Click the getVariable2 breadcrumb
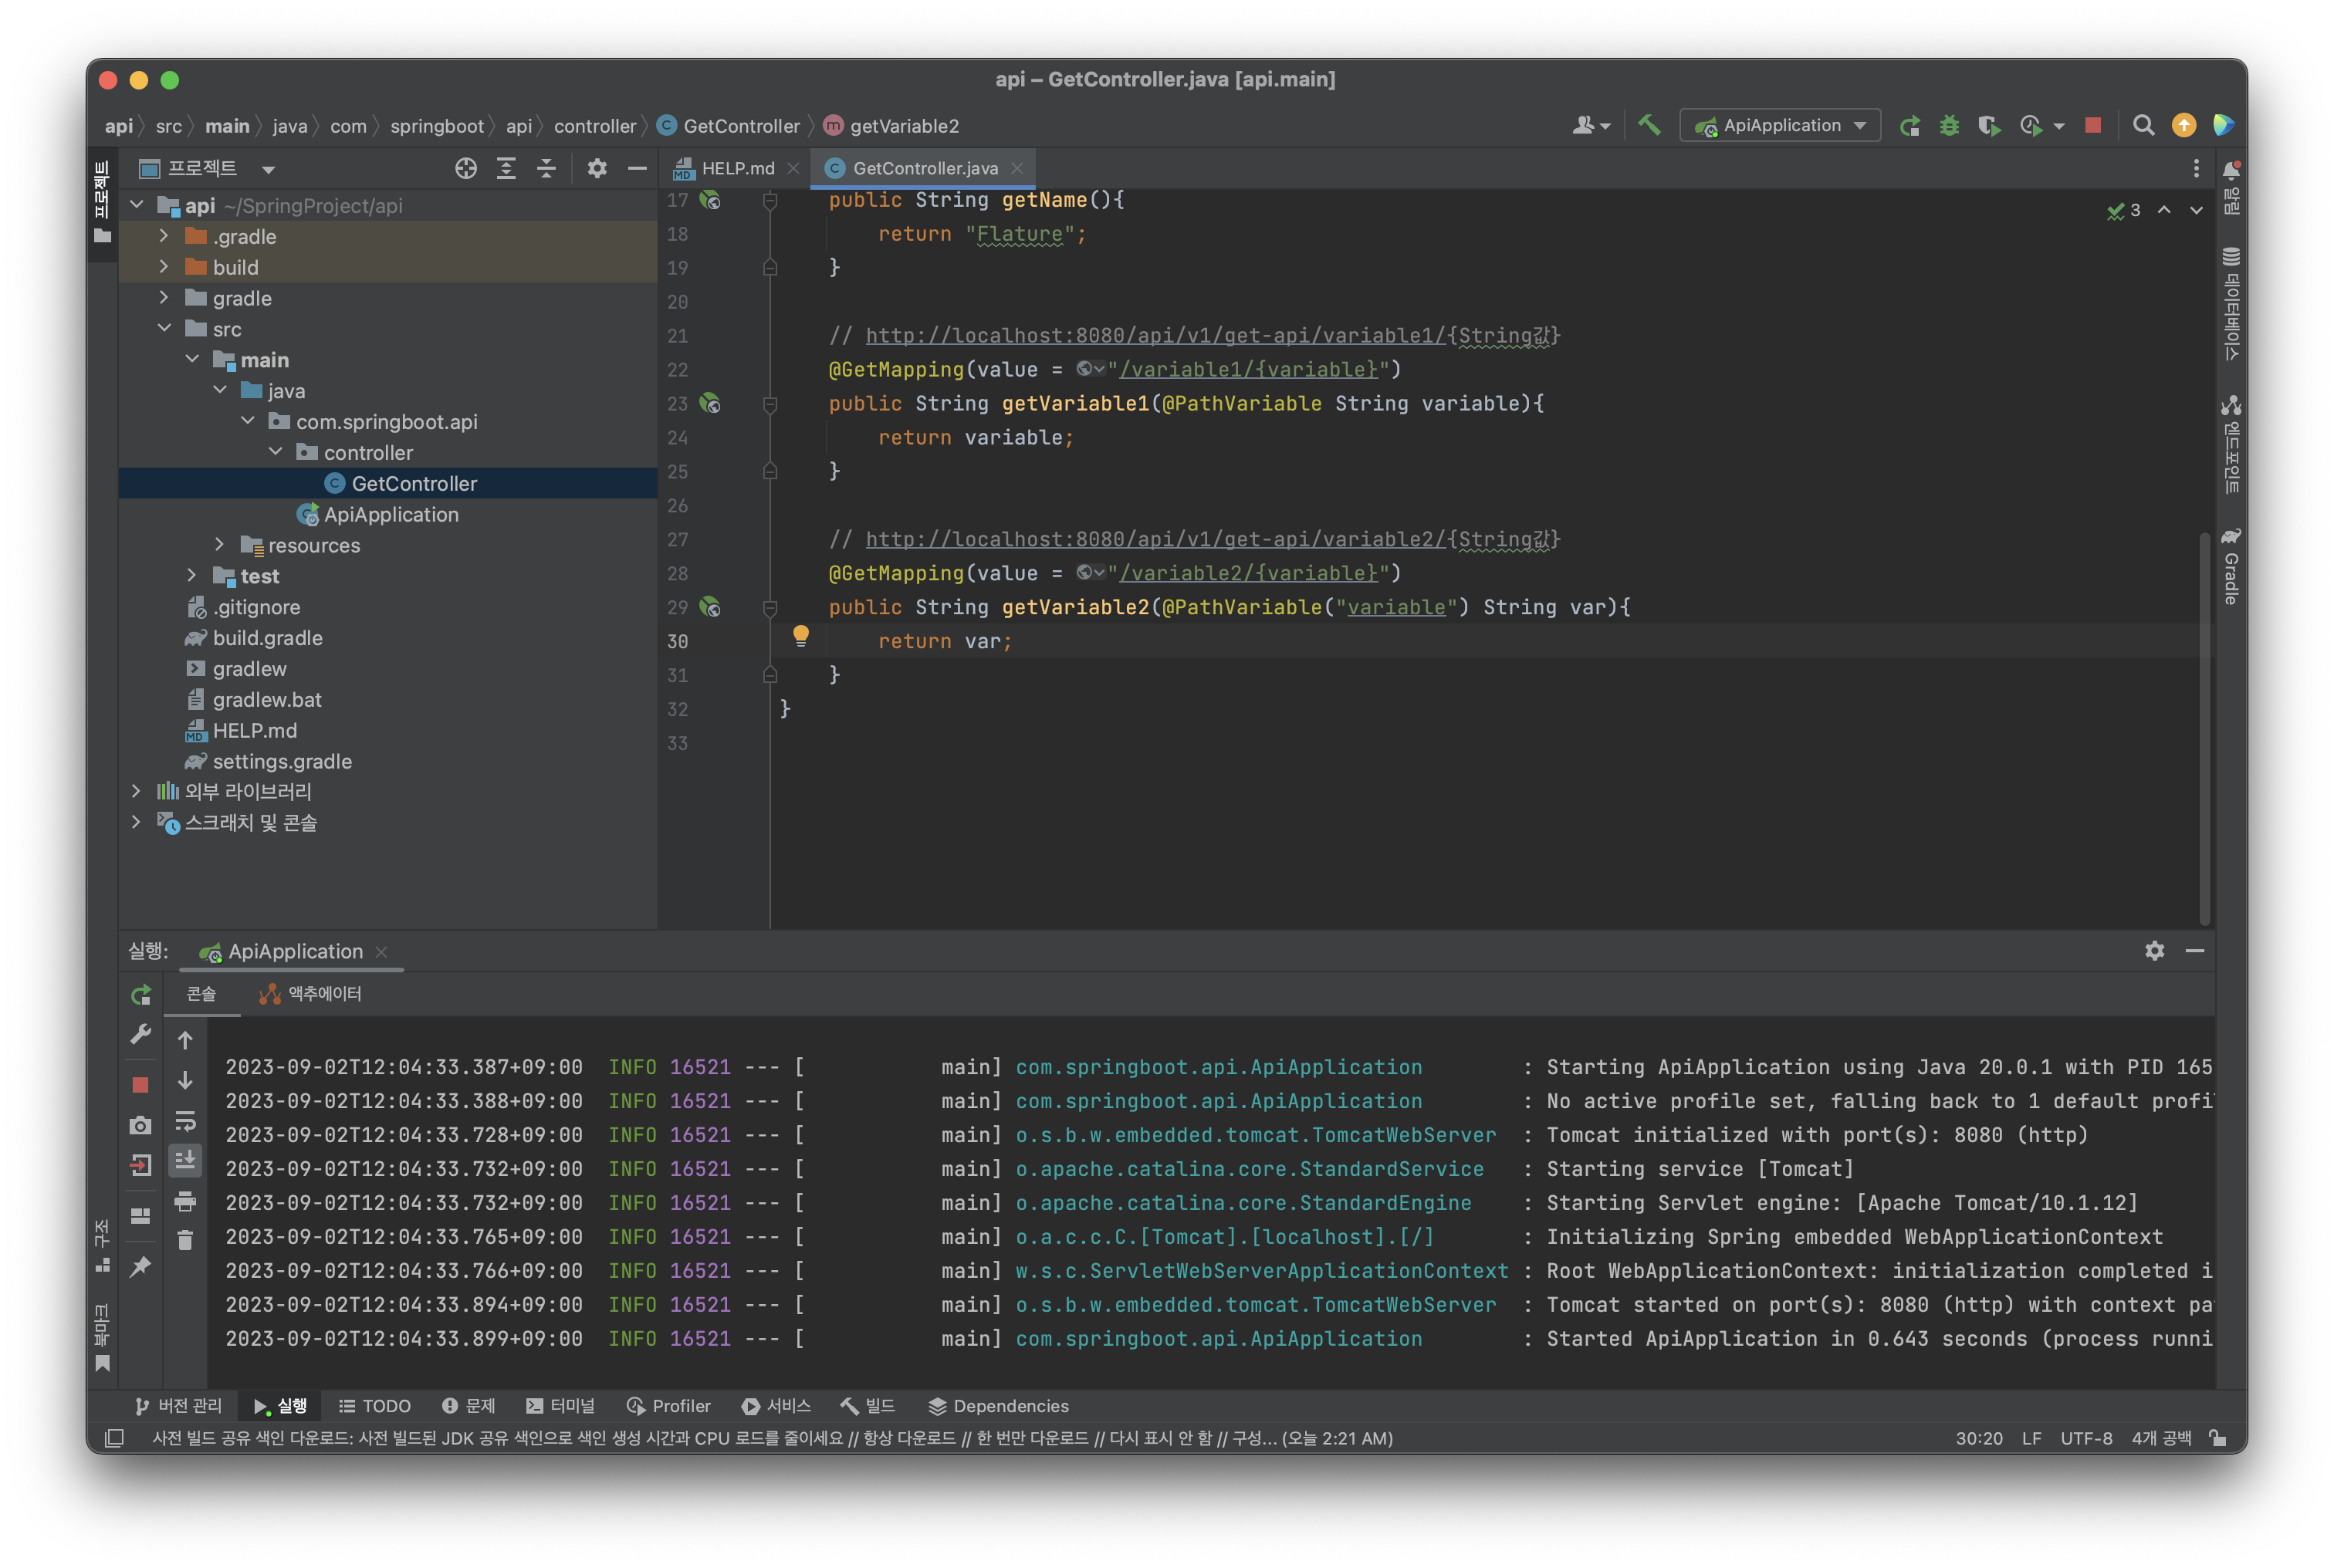Viewport: 2334px width, 1568px height. point(891,126)
